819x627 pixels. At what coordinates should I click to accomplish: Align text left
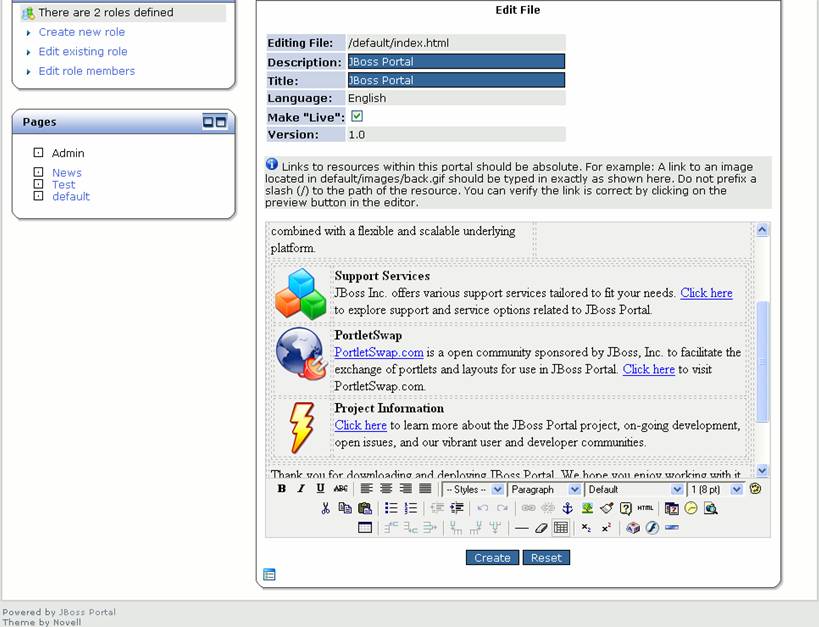pos(366,489)
